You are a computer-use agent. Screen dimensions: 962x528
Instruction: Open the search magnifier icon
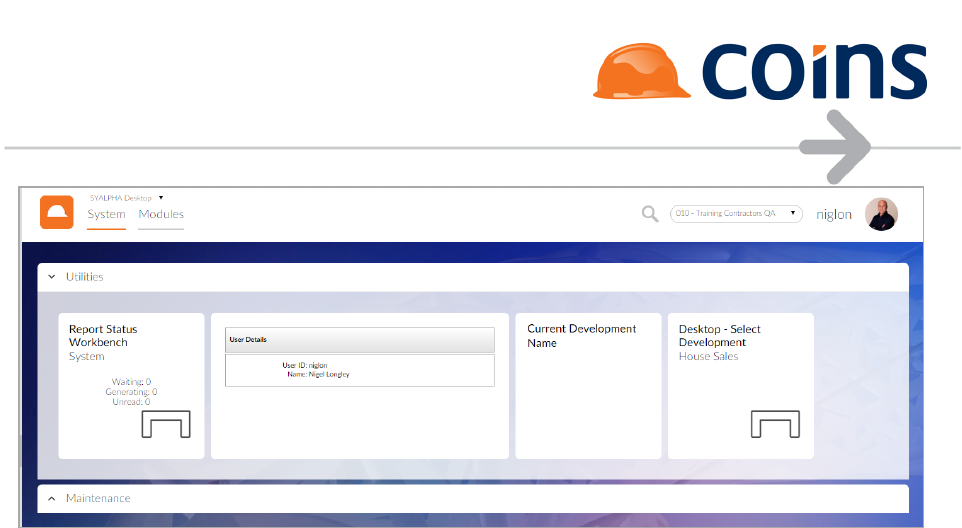[x=650, y=214]
